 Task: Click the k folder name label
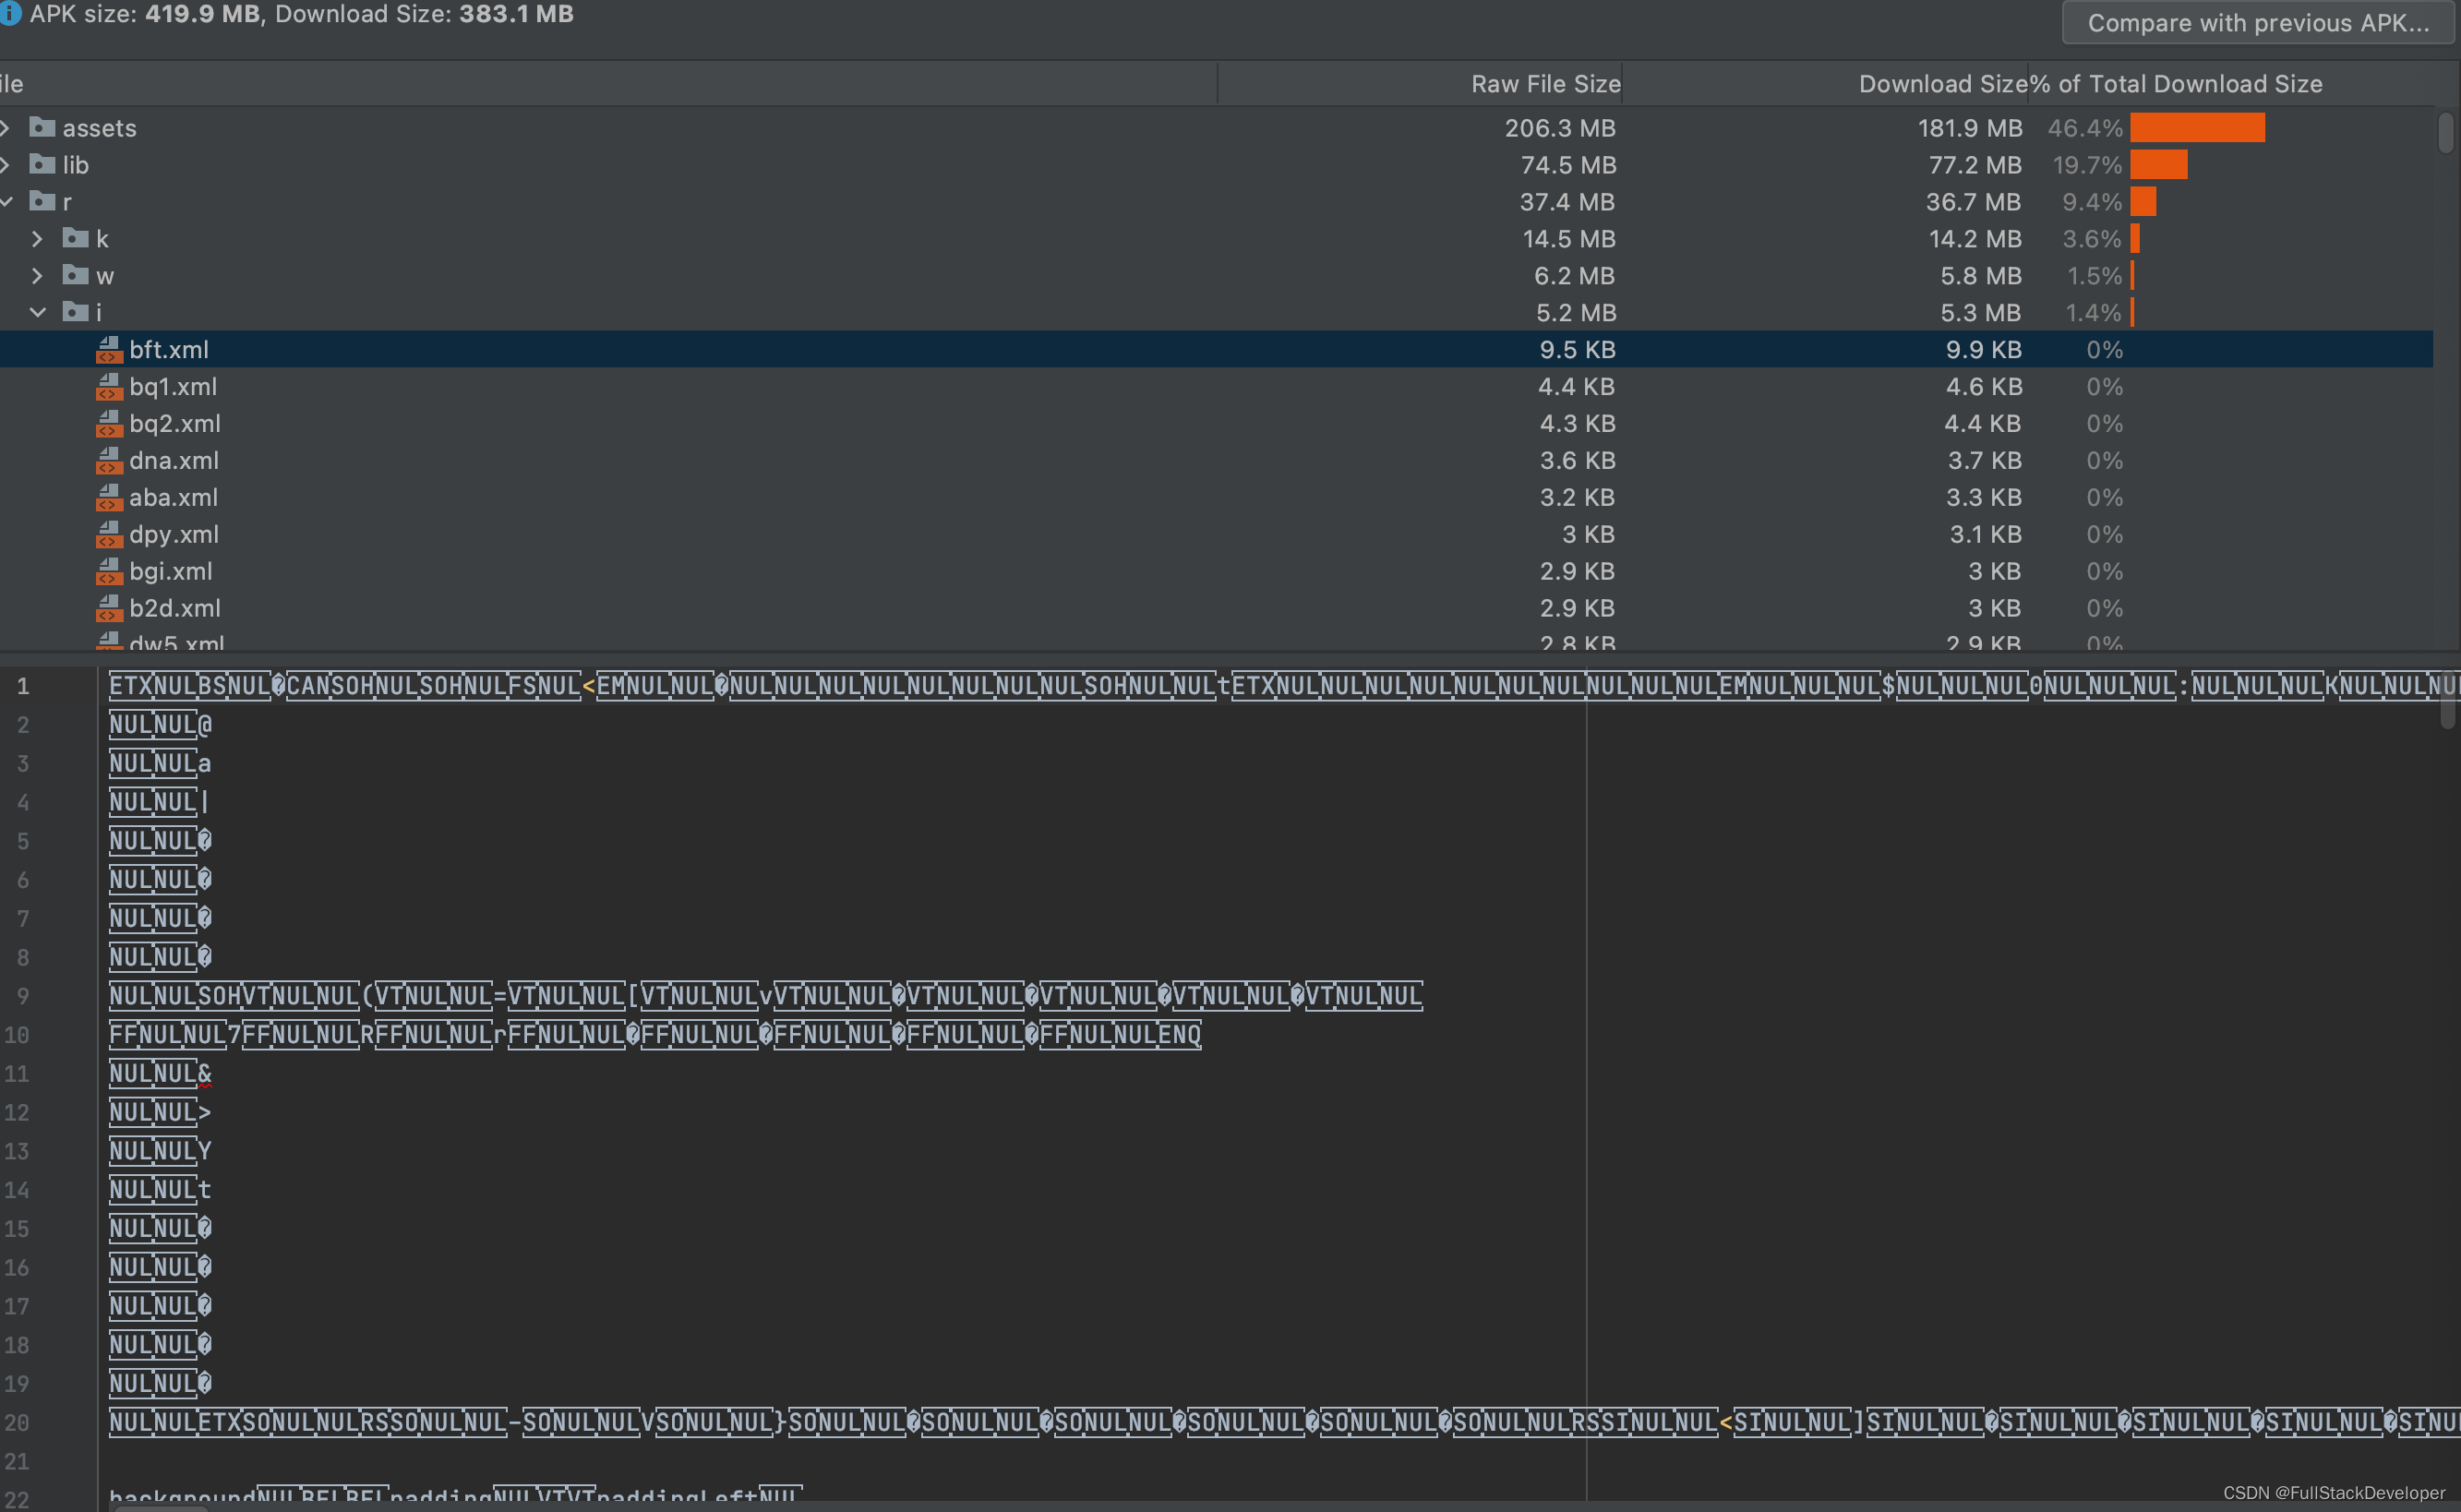pyautogui.click(x=102, y=239)
